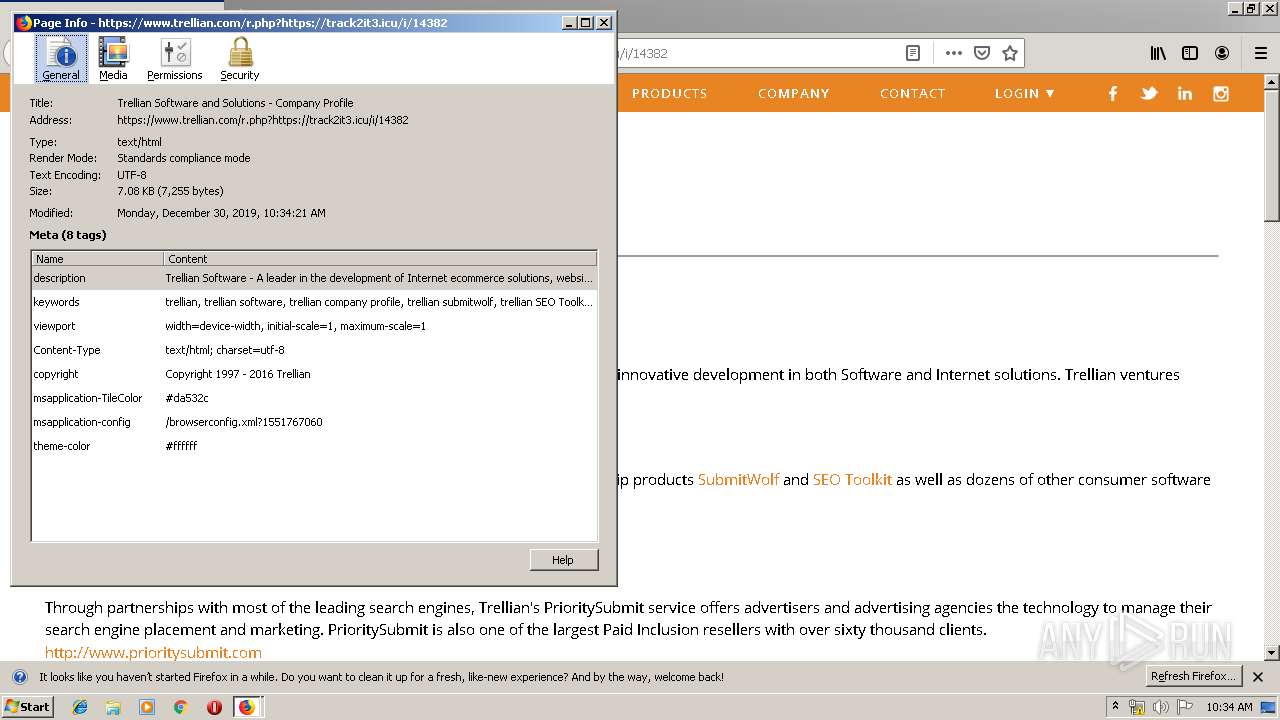Click the Help button in Page Info
Image resolution: width=1280 pixels, height=720 pixels.
563,560
